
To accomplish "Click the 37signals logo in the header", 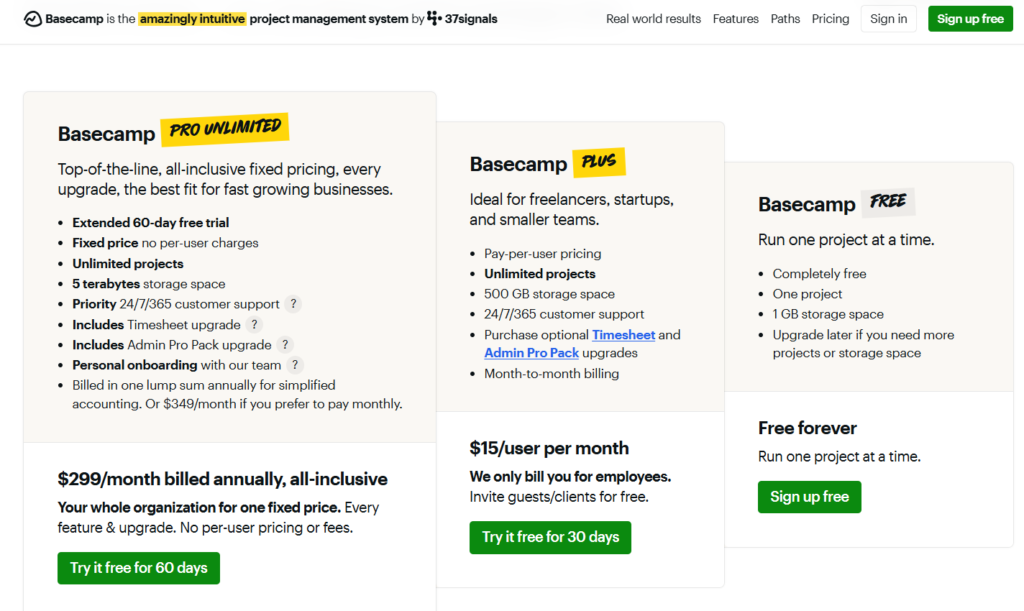I will point(461,18).
